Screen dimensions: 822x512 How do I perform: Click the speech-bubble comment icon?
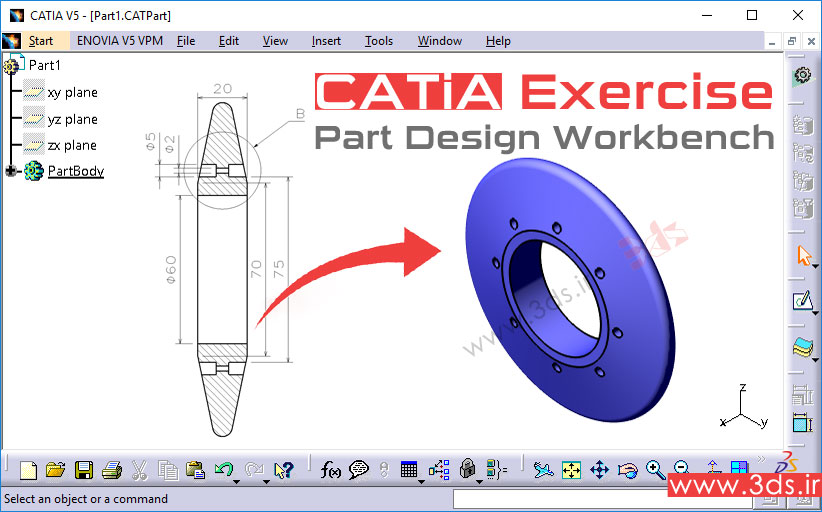[x=359, y=470]
